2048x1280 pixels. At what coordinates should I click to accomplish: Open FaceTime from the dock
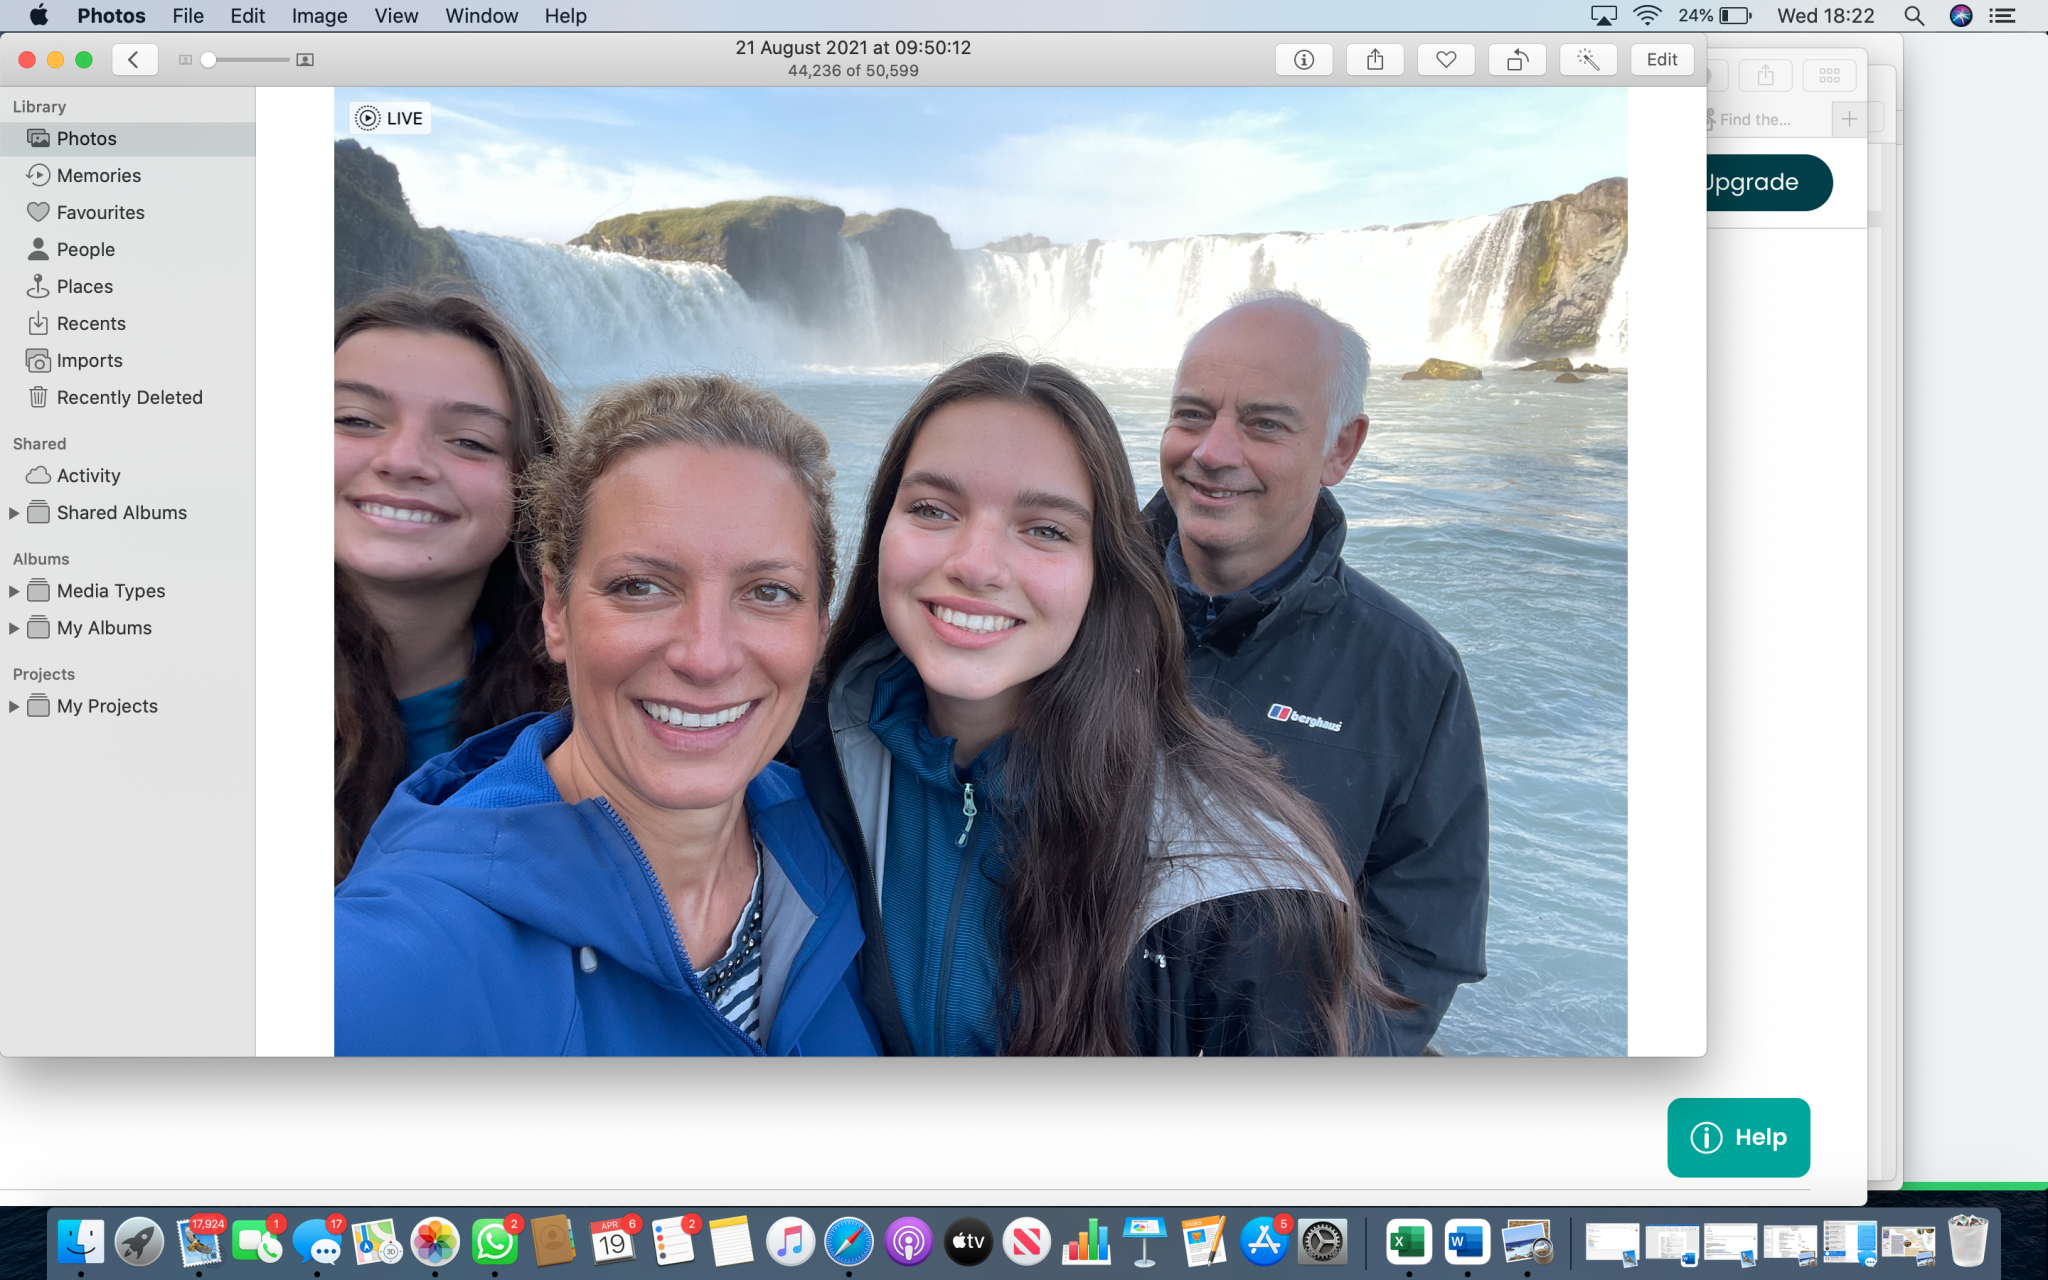(258, 1242)
